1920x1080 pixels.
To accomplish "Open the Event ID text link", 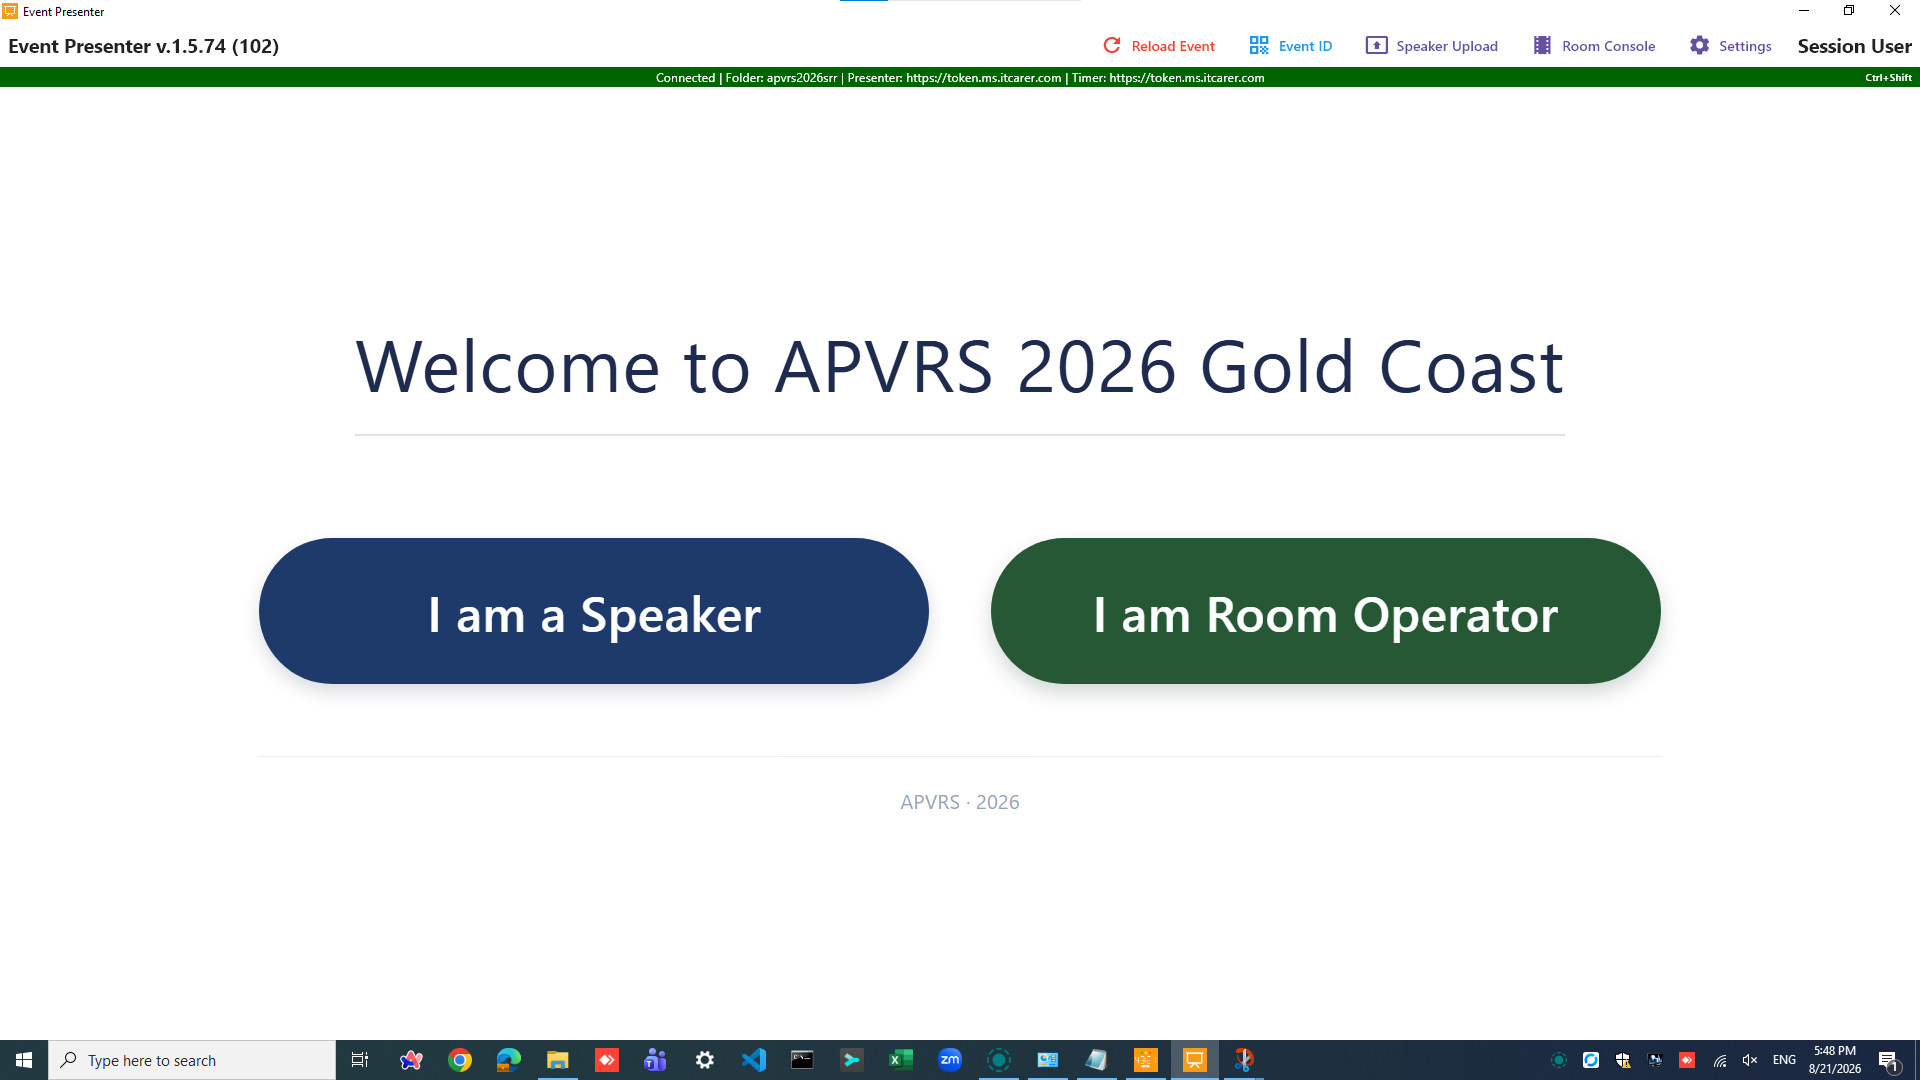I will pyautogui.click(x=1305, y=46).
